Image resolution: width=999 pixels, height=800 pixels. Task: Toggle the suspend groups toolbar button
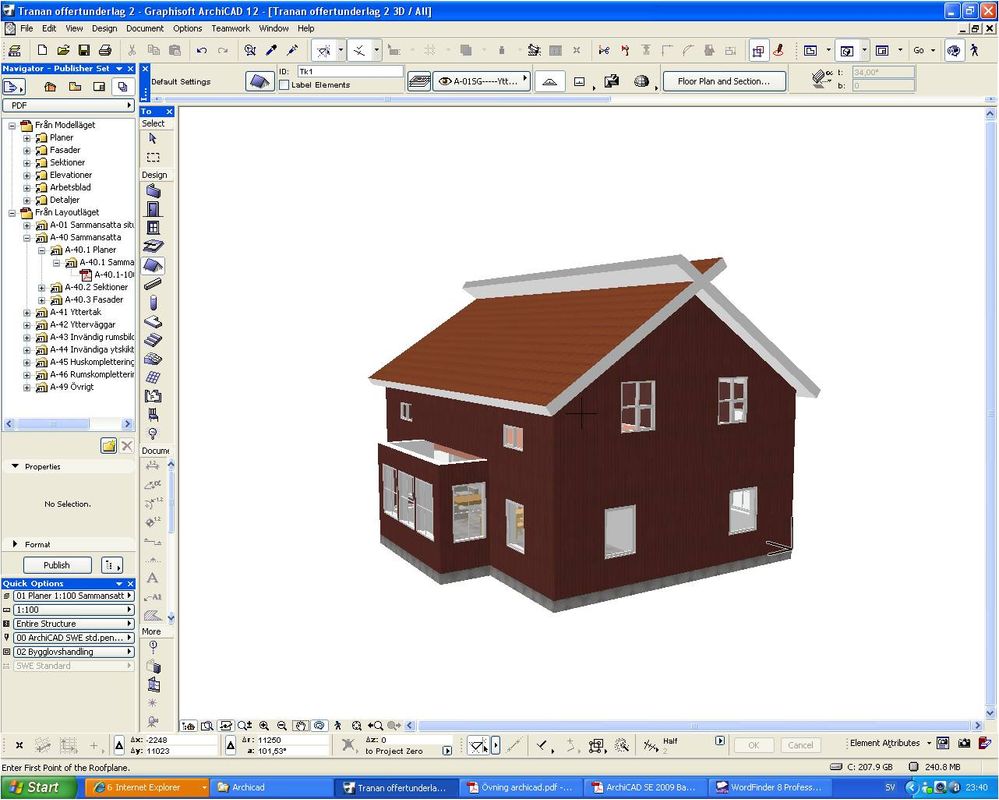point(758,50)
